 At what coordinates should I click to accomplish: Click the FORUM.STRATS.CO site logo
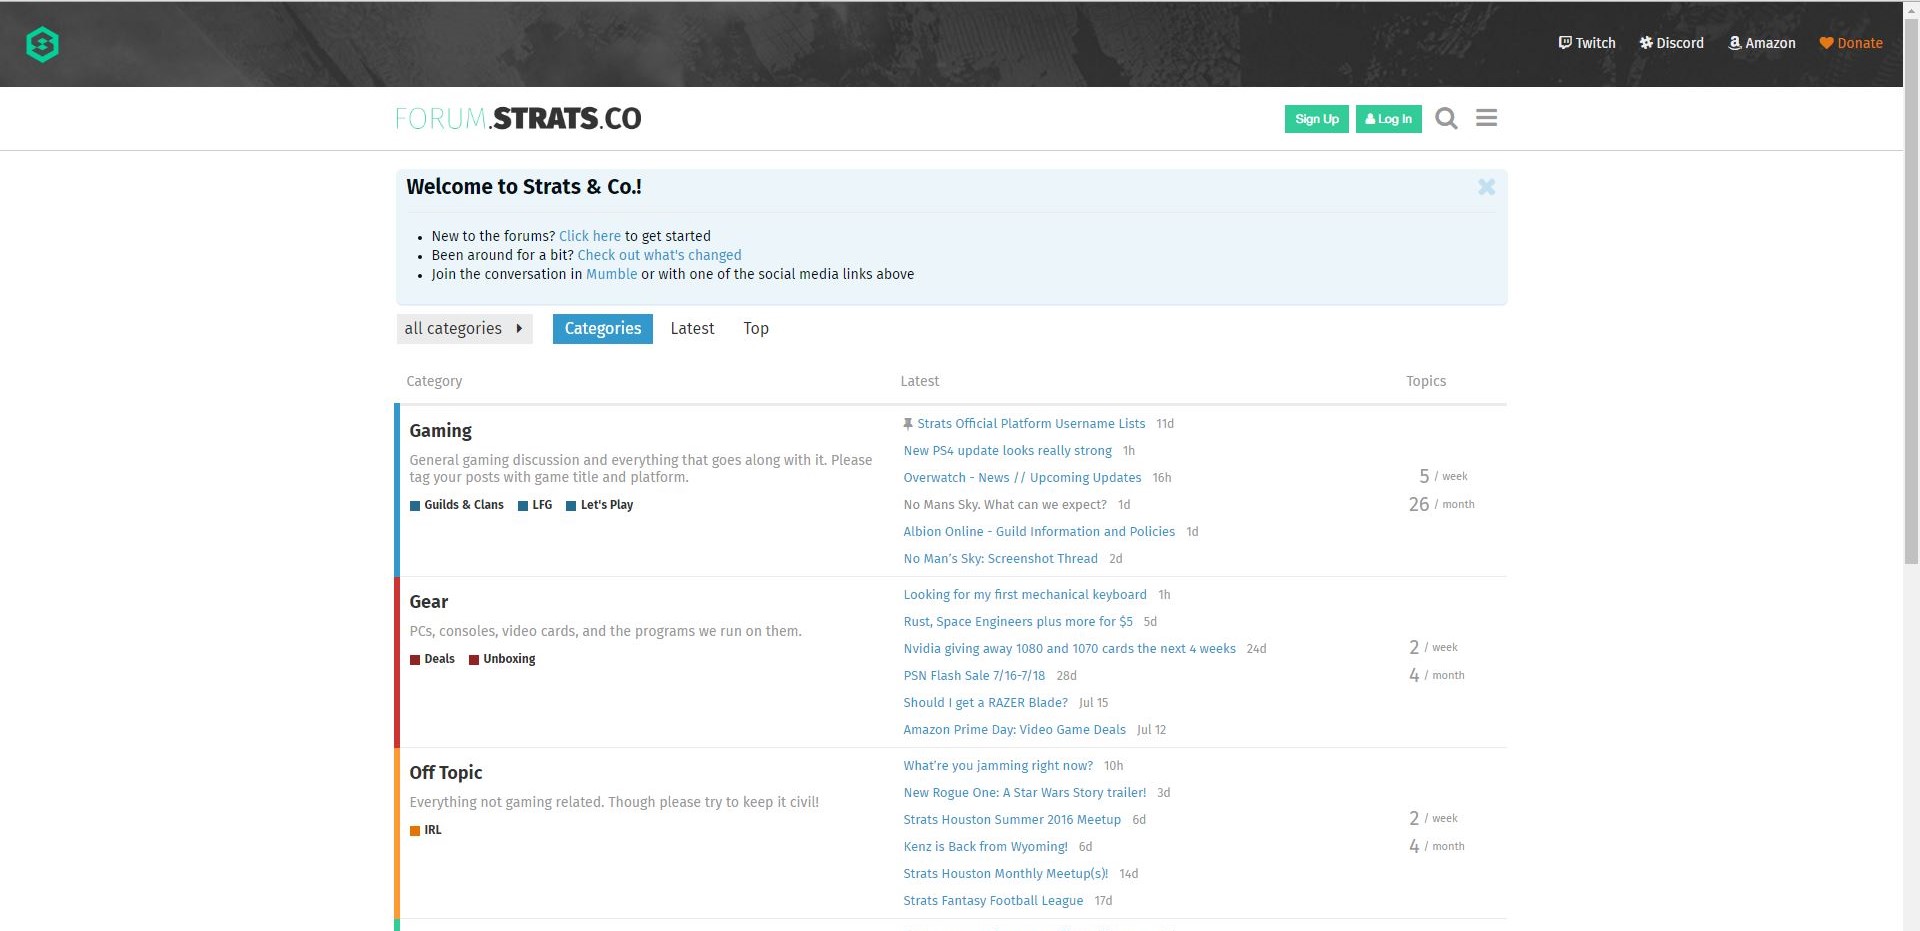[518, 118]
